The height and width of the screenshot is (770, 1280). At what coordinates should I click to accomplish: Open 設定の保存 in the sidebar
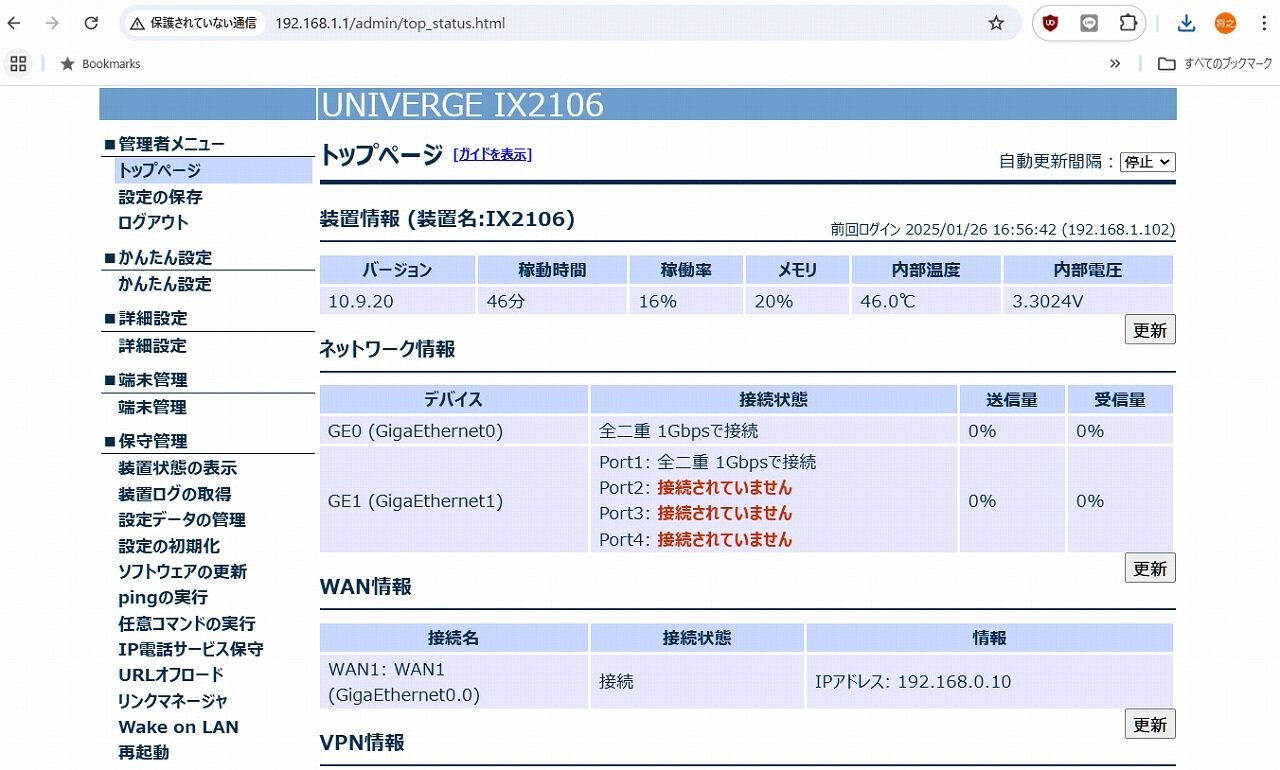(160, 197)
